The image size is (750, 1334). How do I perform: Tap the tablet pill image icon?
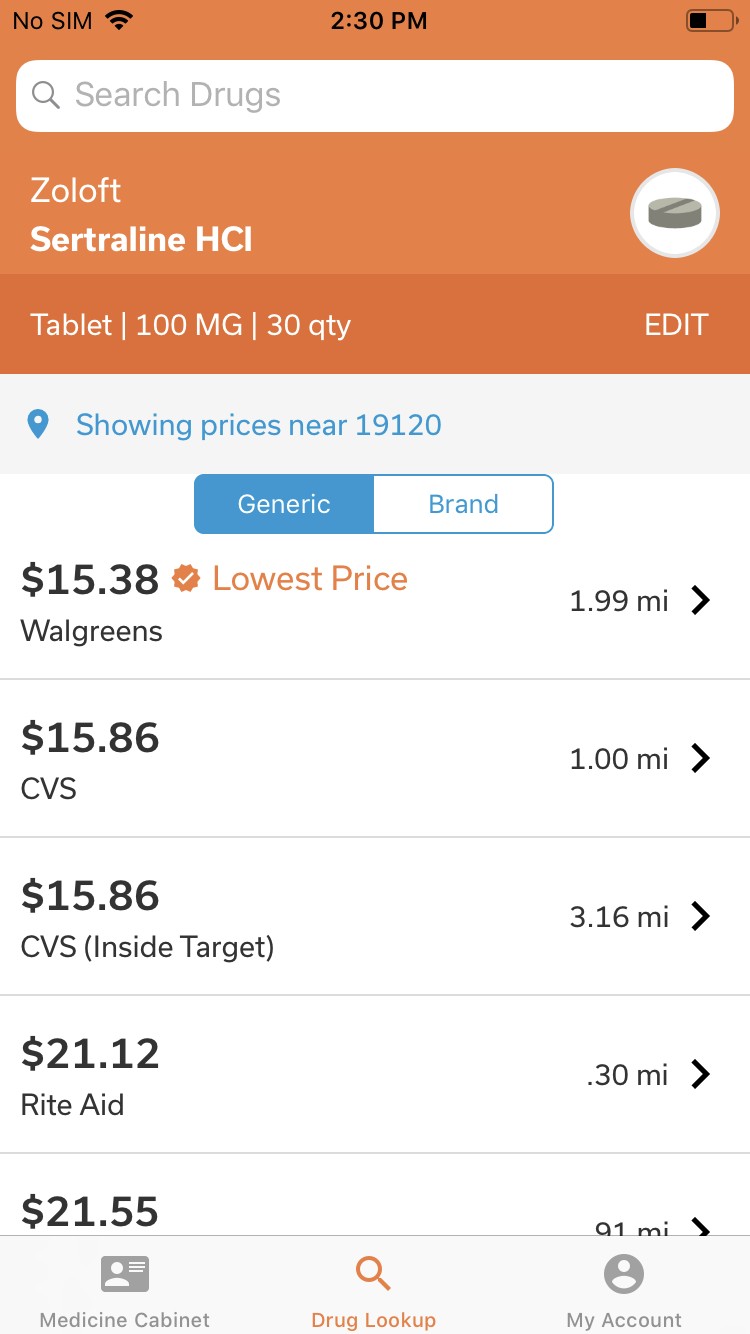tap(675, 213)
